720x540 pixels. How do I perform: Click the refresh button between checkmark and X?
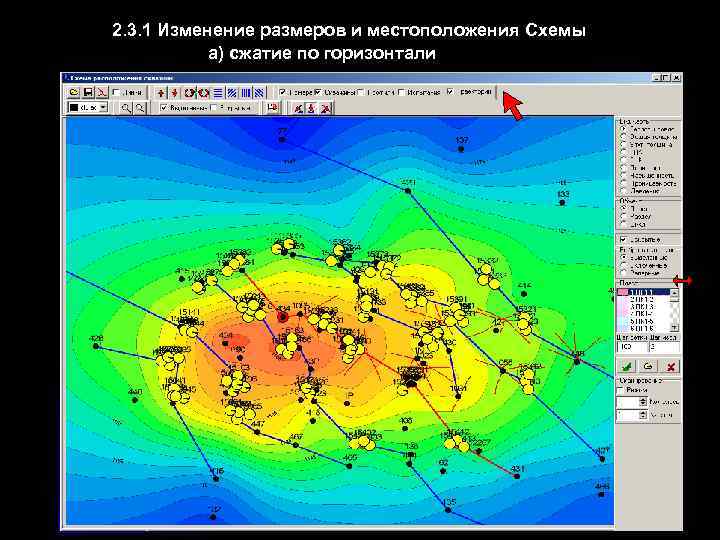click(x=648, y=366)
